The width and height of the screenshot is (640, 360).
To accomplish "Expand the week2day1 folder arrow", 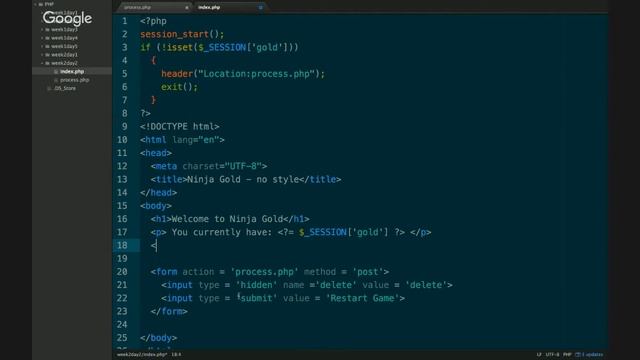I will coord(42,54).
